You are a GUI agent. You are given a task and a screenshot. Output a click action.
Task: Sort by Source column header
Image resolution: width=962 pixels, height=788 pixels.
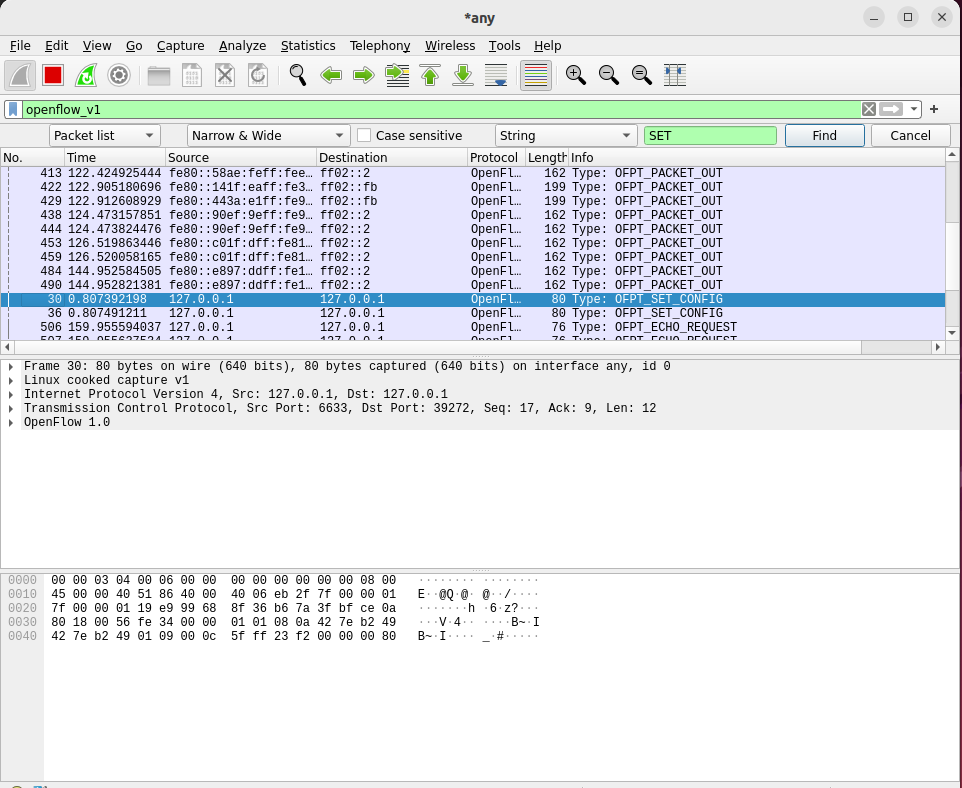[240, 158]
